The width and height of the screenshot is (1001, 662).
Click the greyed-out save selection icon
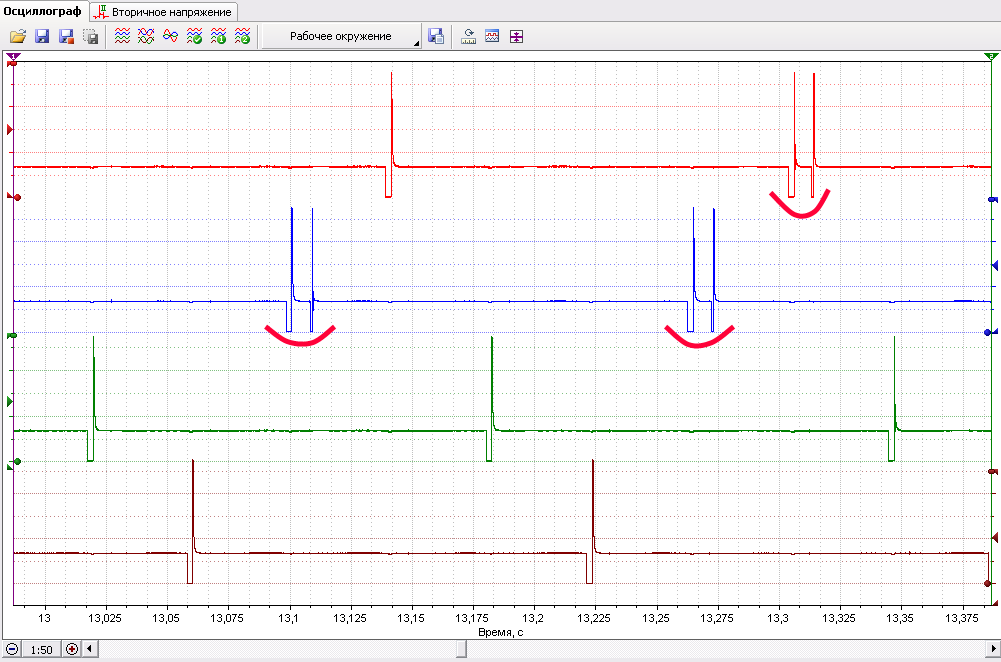(x=91, y=36)
